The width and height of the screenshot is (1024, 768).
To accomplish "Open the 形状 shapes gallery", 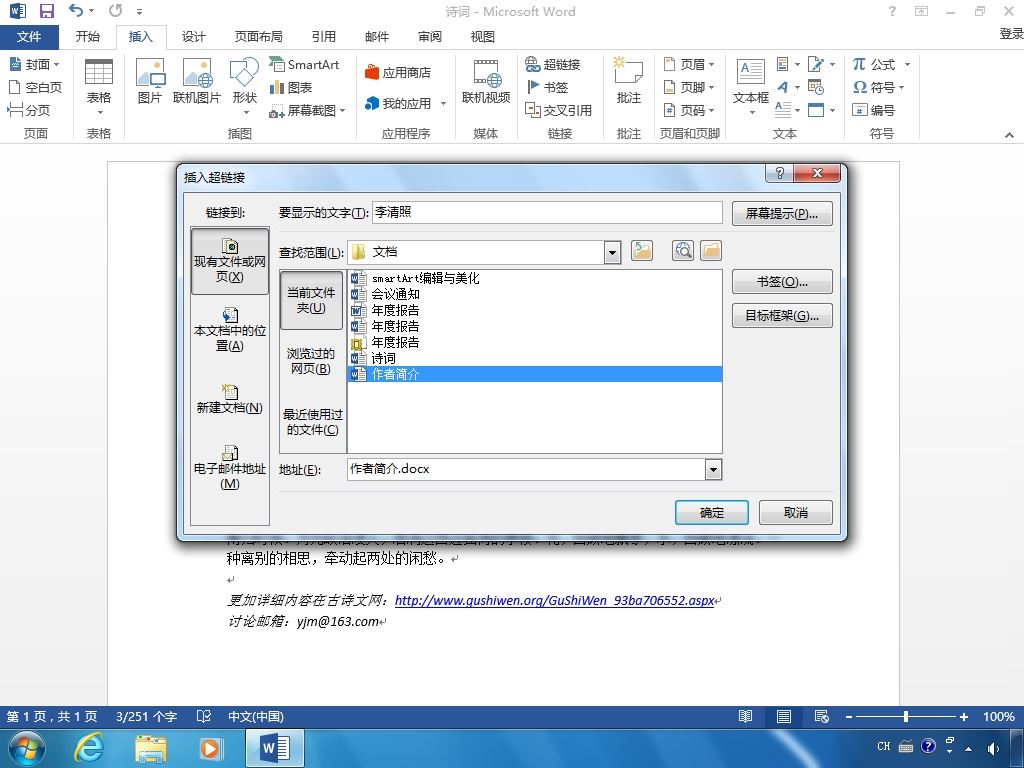I will 245,86.
